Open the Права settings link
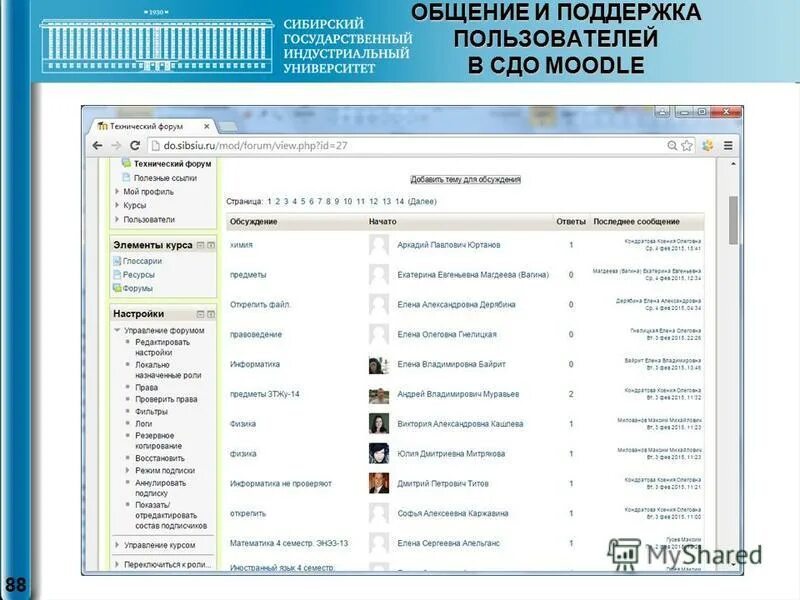Screen dimensions: 800x600 [x=146, y=387]
